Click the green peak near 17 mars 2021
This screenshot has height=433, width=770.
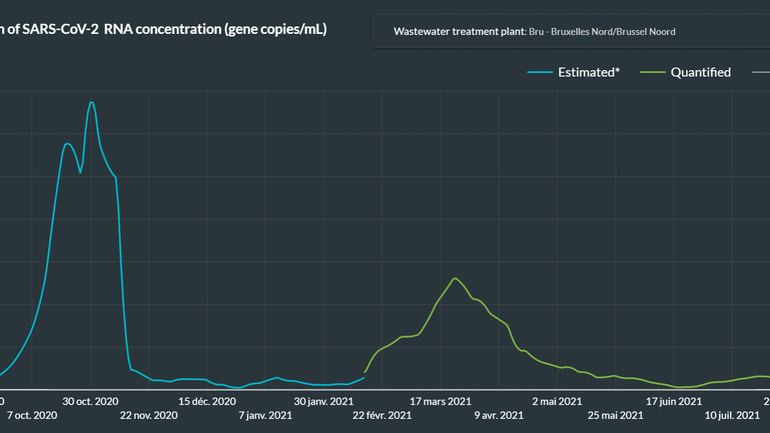[x=455, y=278]
